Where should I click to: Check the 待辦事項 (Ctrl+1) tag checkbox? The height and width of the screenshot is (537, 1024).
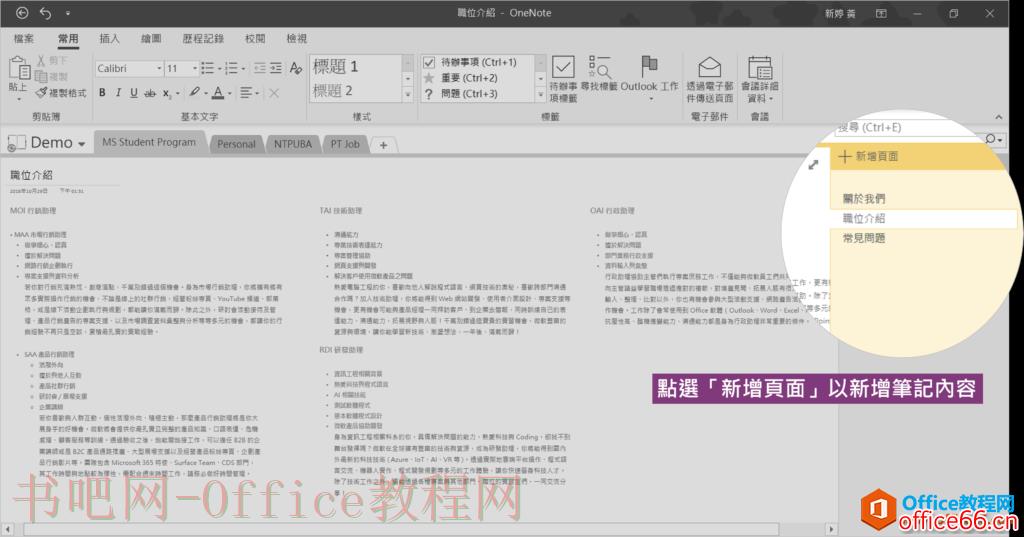pos(429,62)
